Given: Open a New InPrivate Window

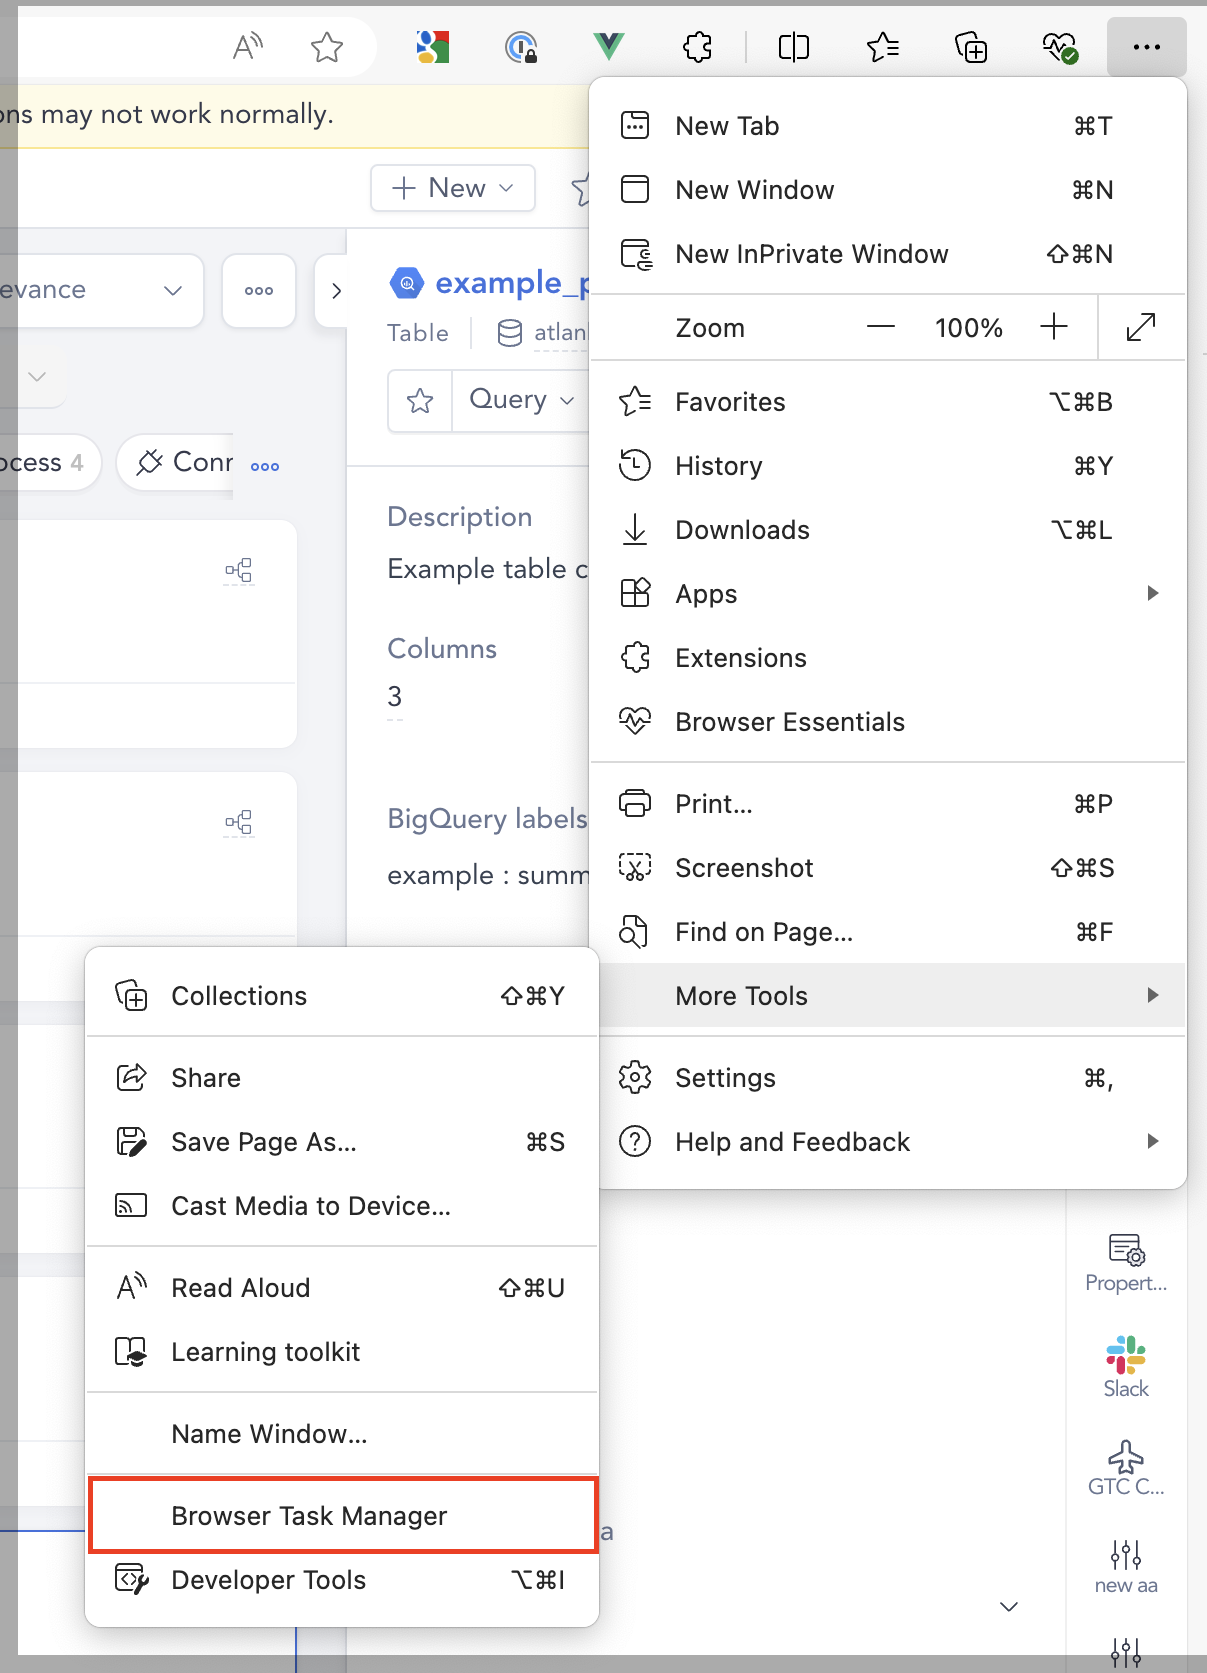Looking at the screenshot, I should coord(888,254).
